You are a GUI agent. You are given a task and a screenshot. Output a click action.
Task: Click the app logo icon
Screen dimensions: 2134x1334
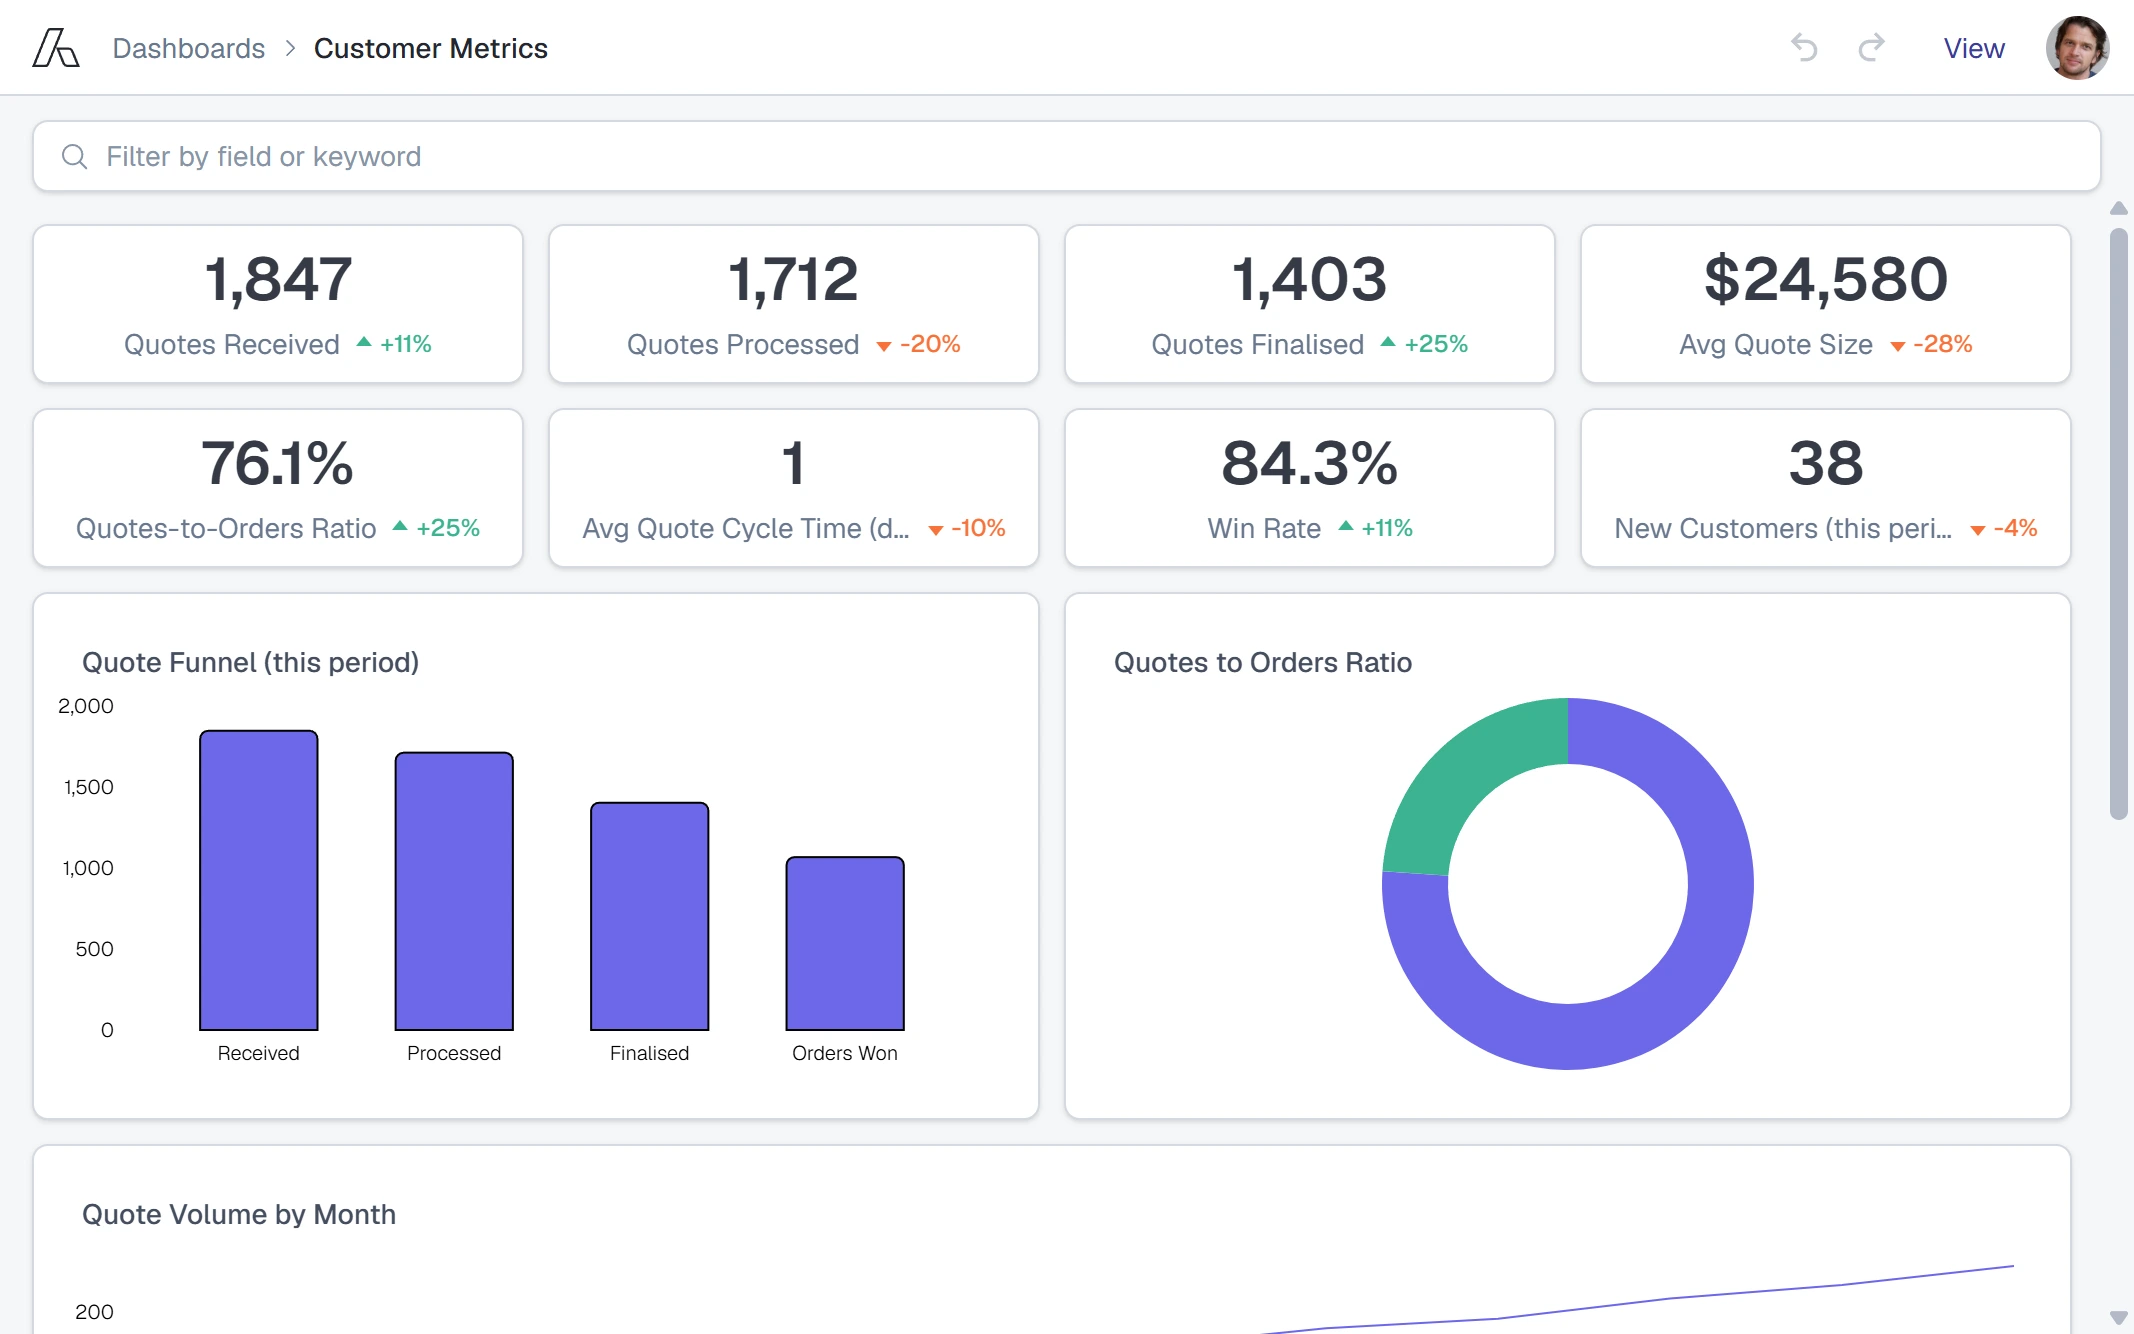click(x=56, y=48)
